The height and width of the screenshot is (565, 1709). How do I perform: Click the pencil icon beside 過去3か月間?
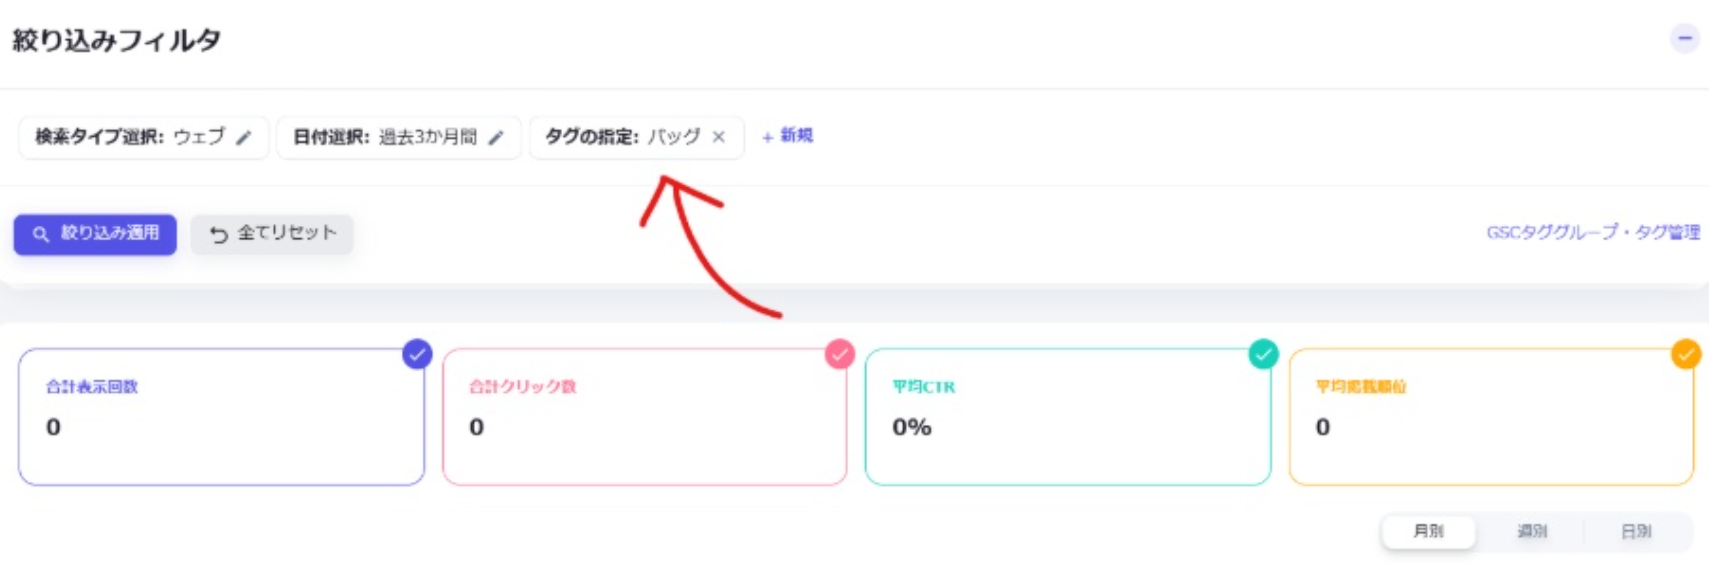pos(496,138)
